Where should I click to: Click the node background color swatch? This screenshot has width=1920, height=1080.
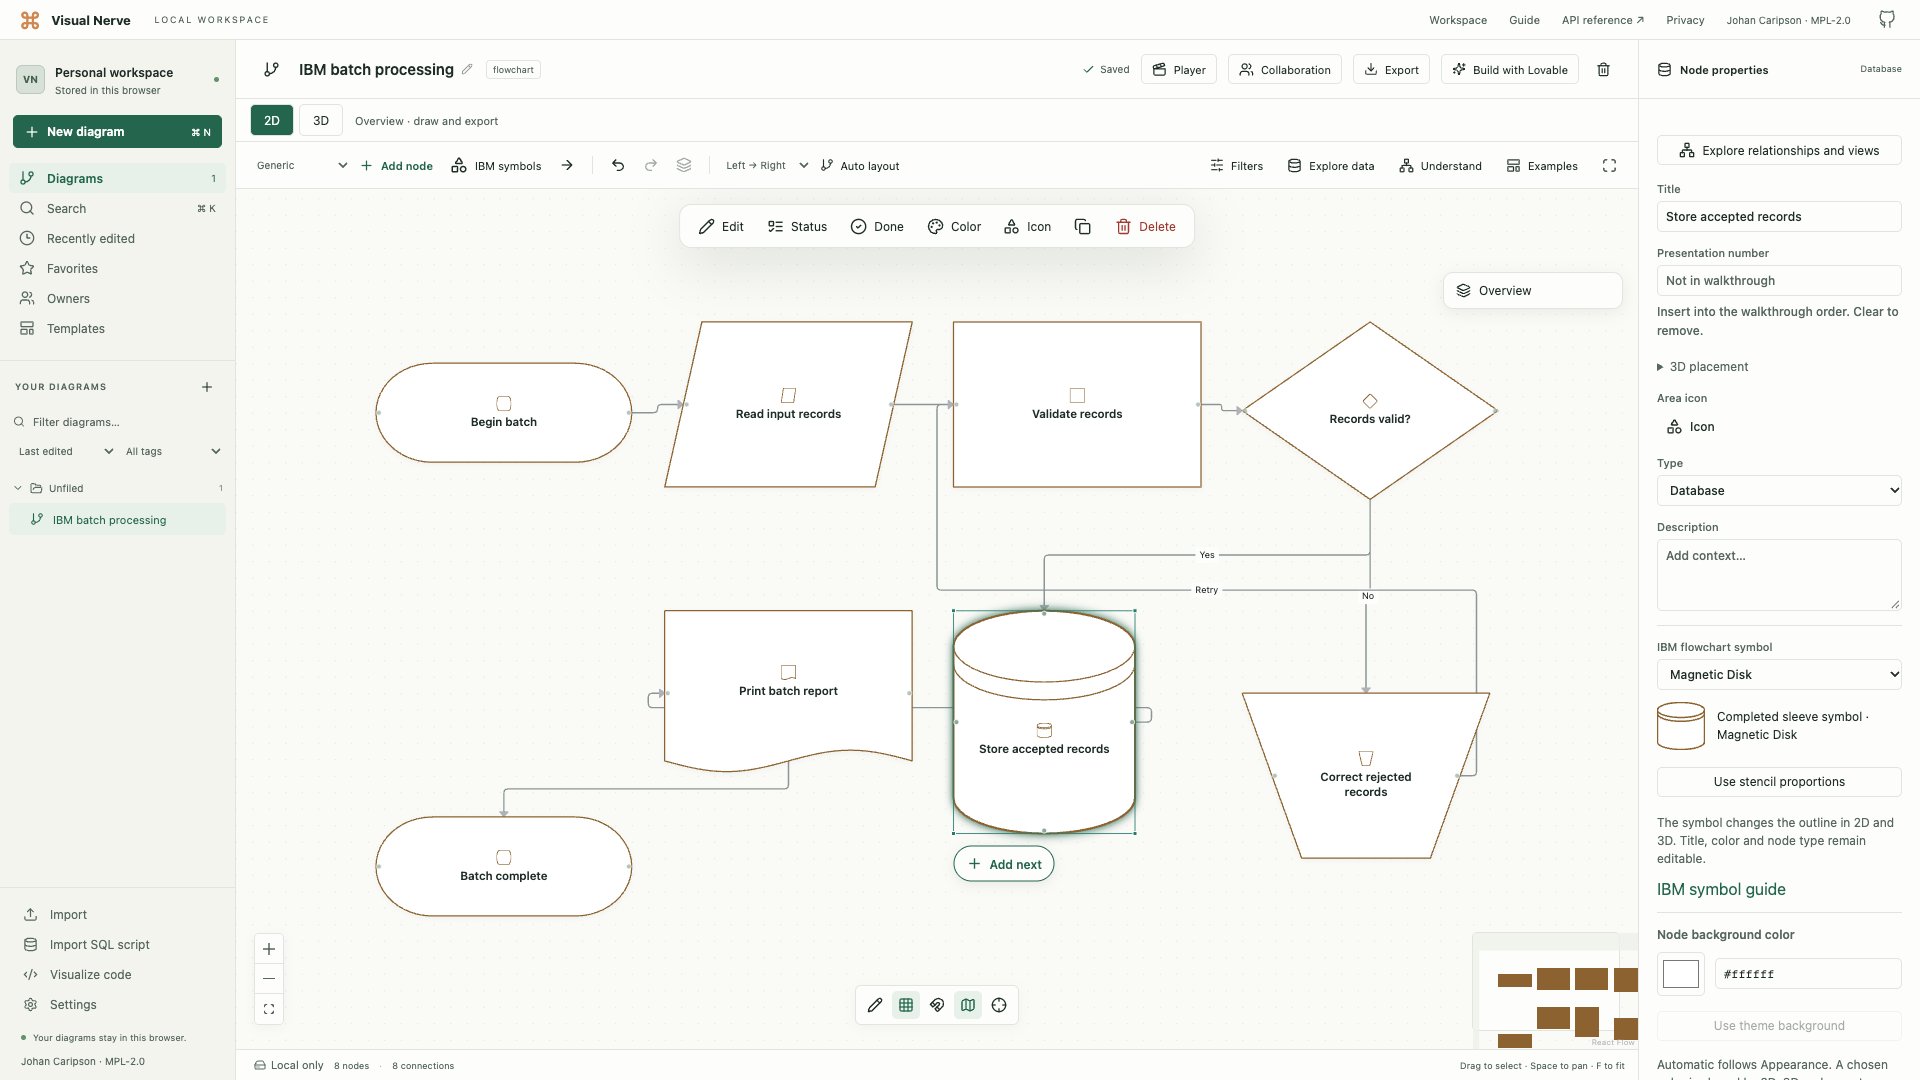pyautogui.click(x=1681, y=974)
